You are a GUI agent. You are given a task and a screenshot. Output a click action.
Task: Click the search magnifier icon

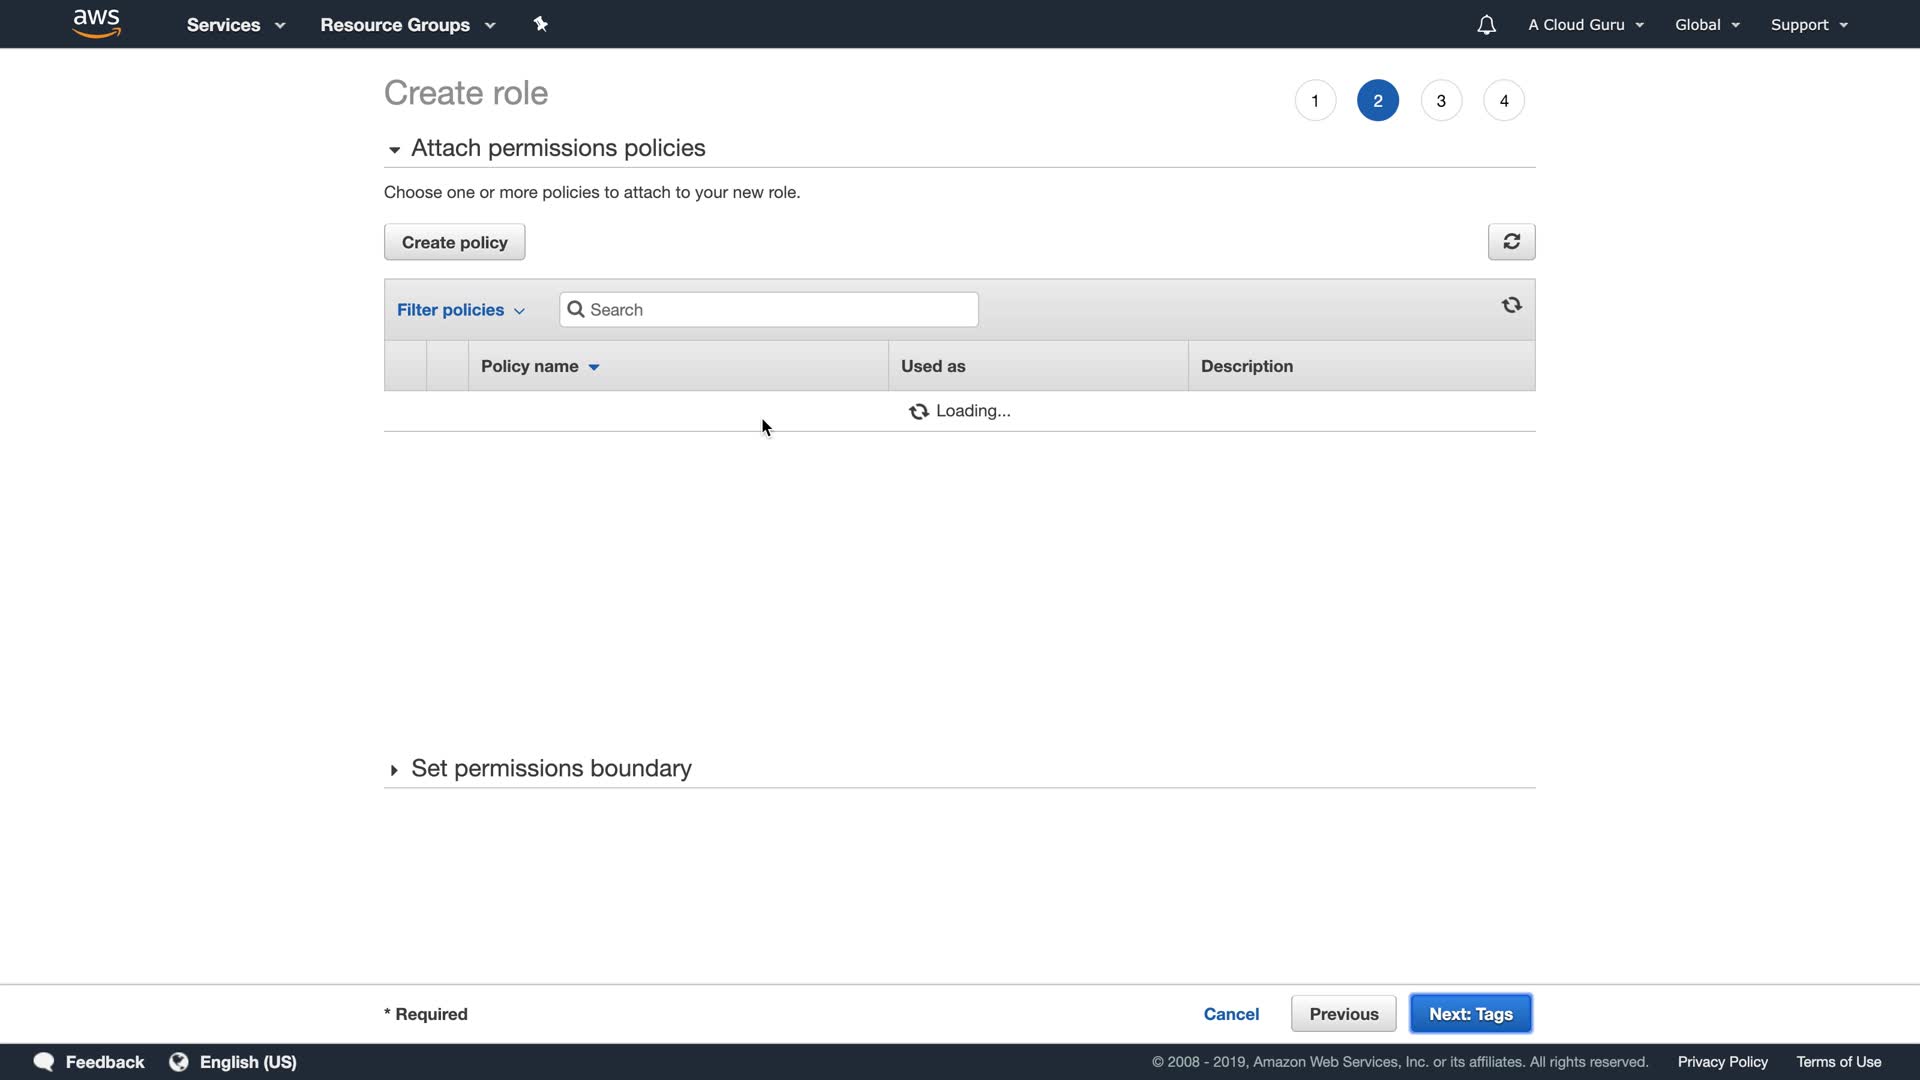(576, 310)
